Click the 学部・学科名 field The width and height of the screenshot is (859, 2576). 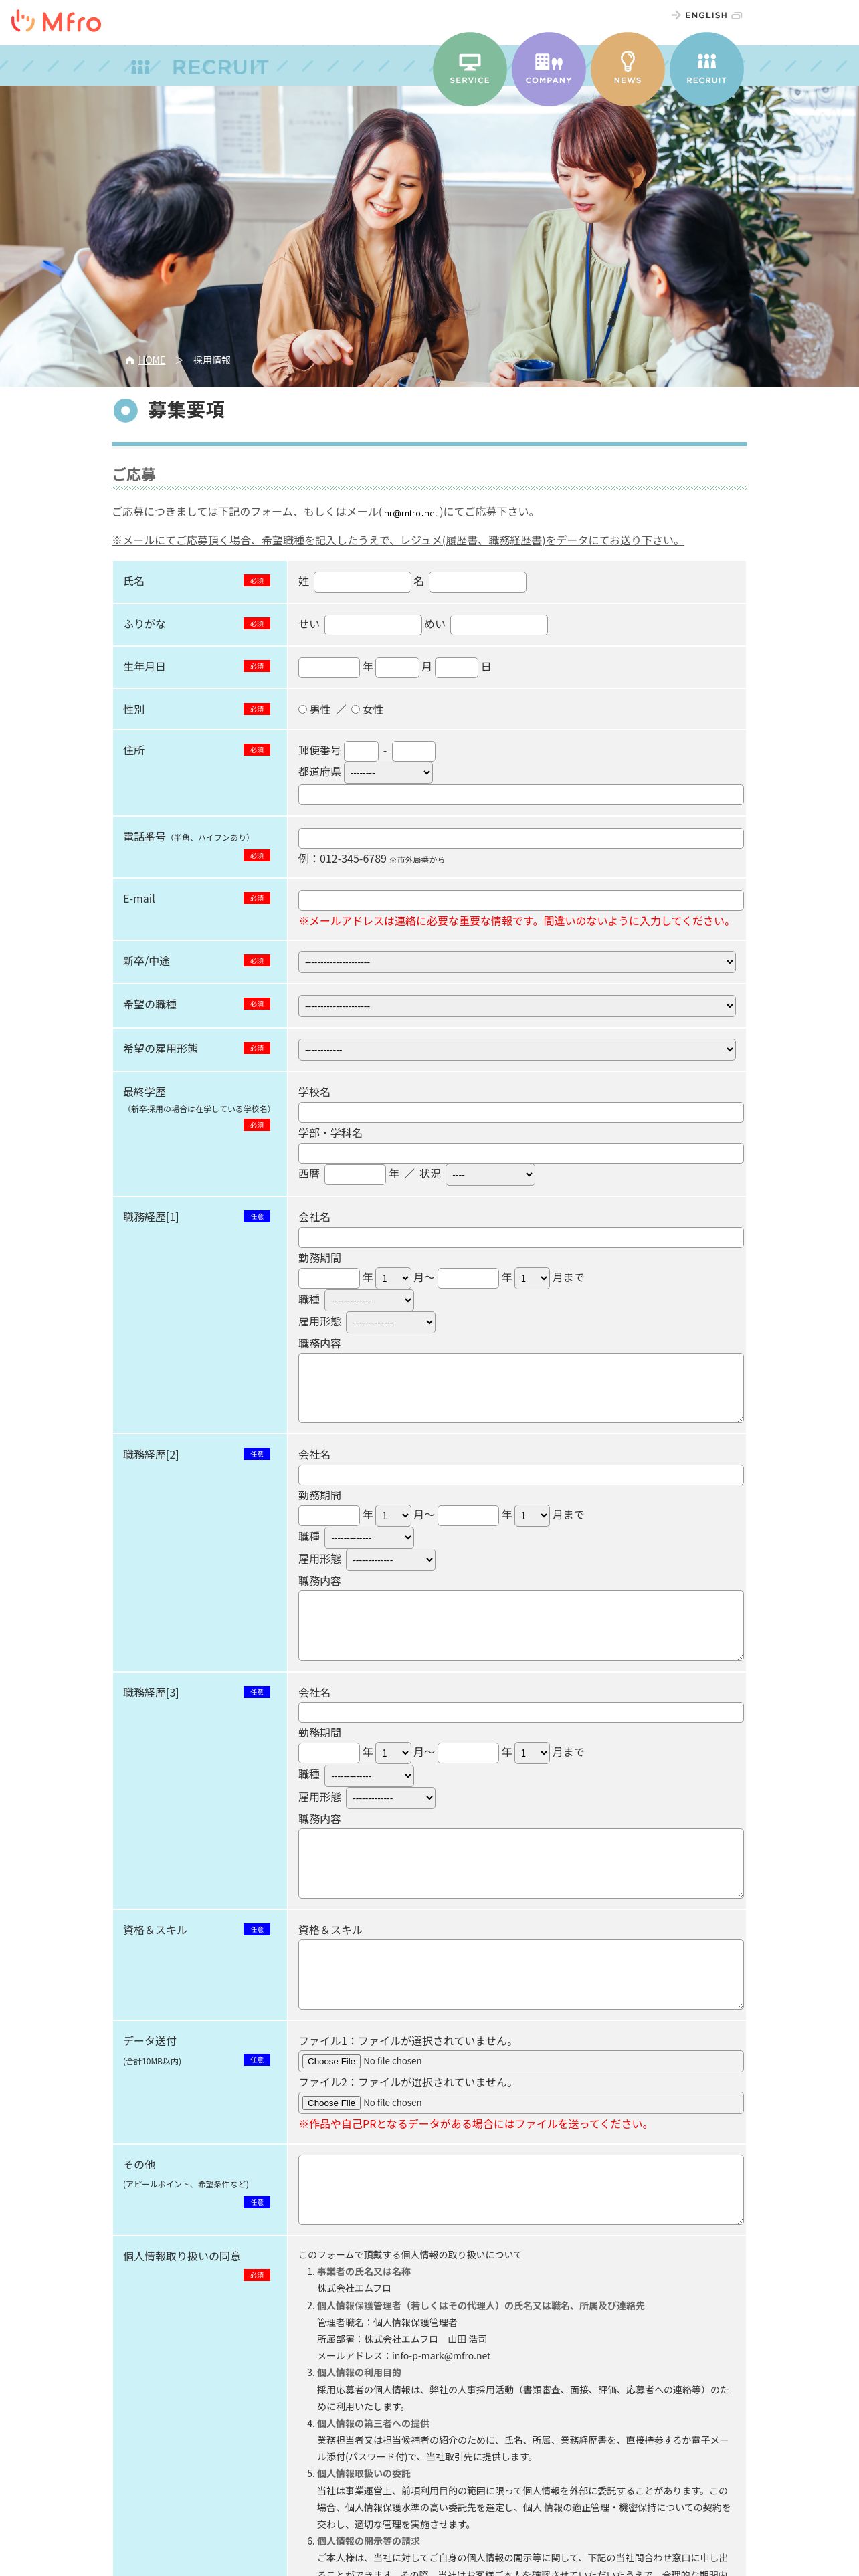[x=521, y=1153]
